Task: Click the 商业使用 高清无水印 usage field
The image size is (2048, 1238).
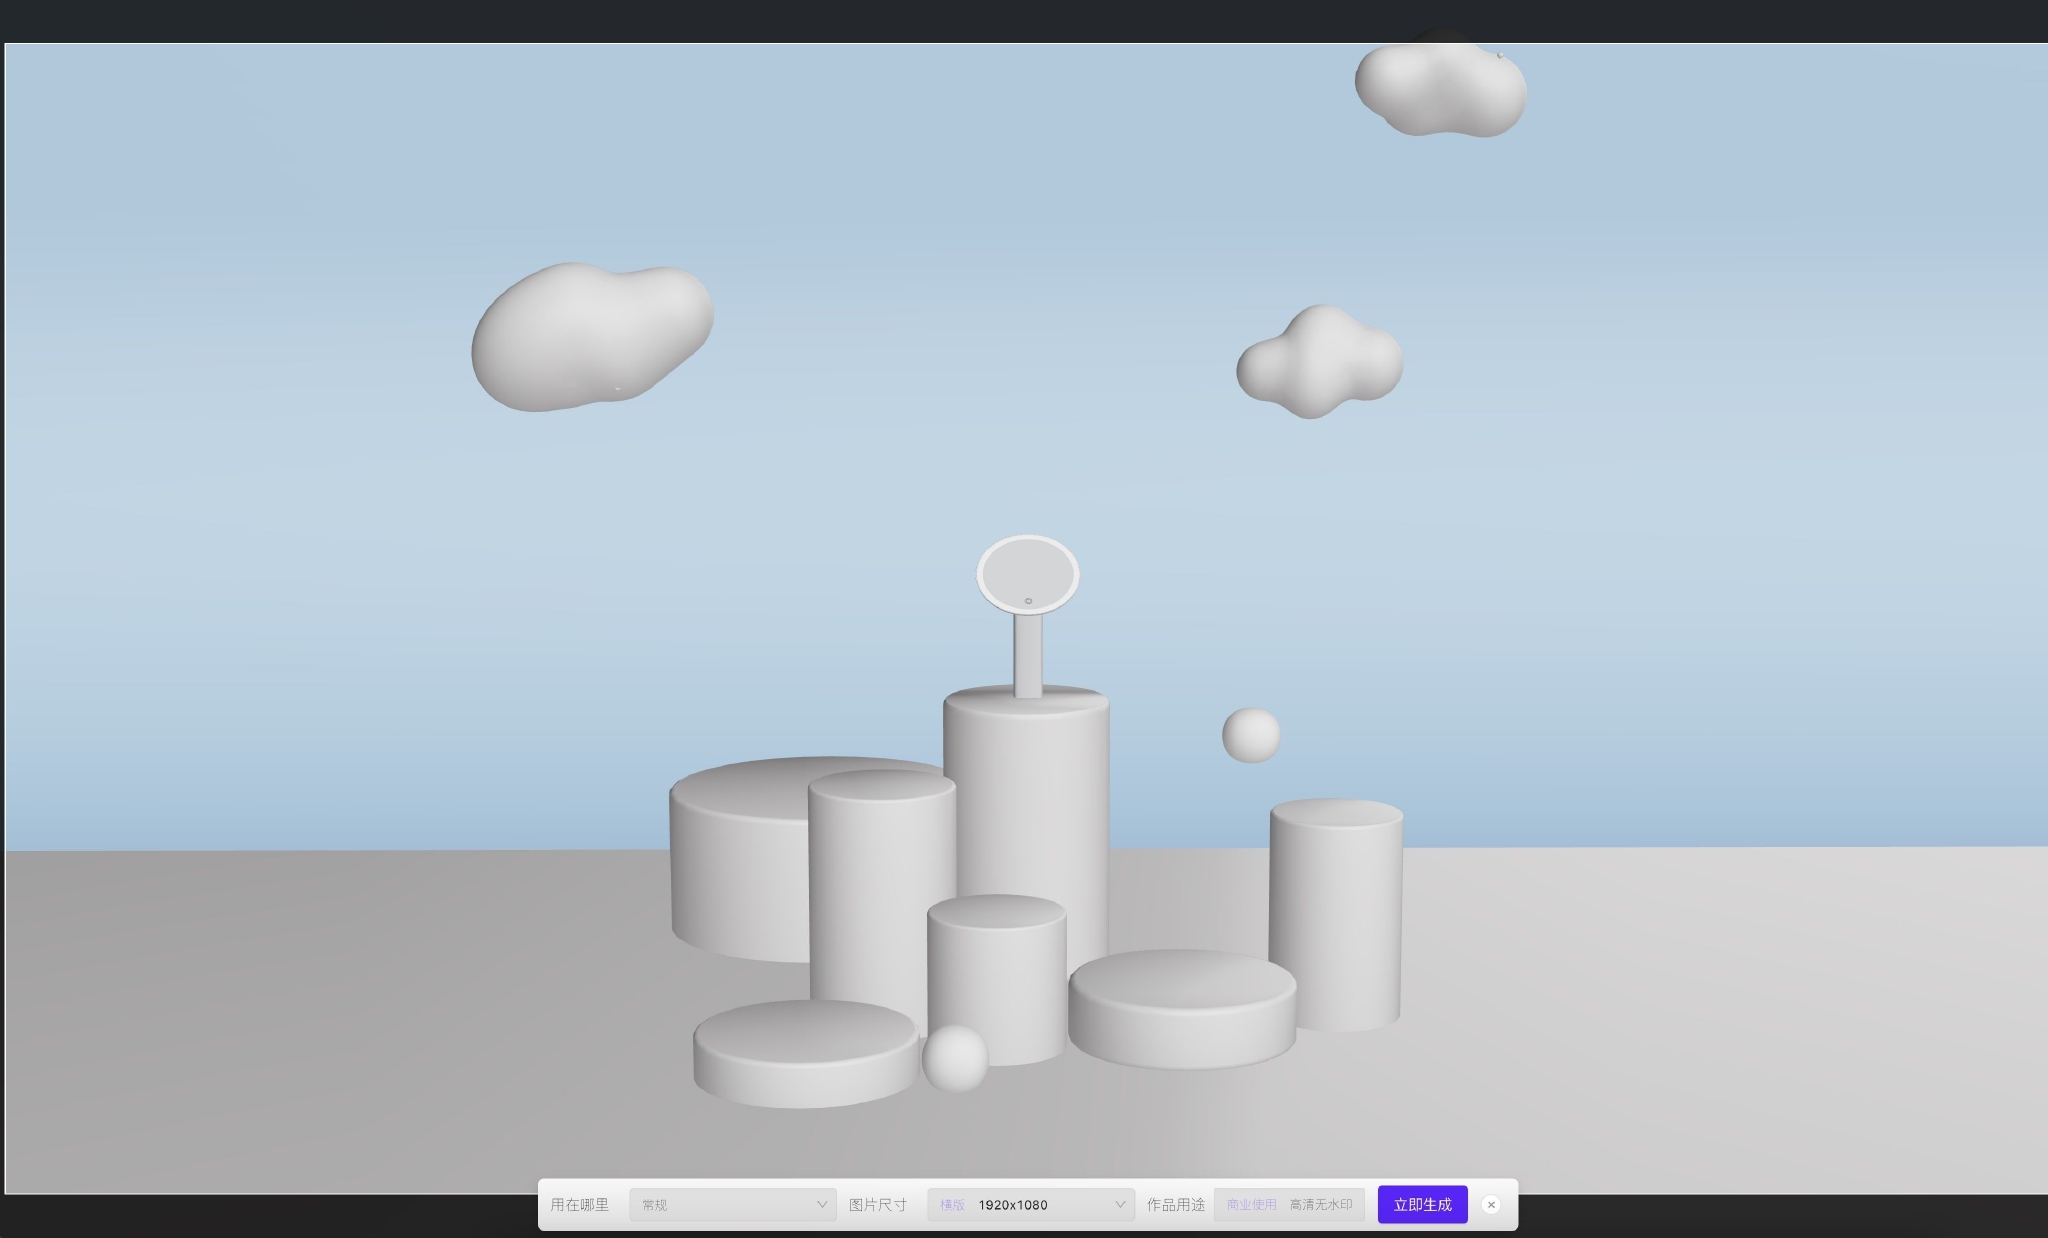Action: (x=1288, y=1205)
